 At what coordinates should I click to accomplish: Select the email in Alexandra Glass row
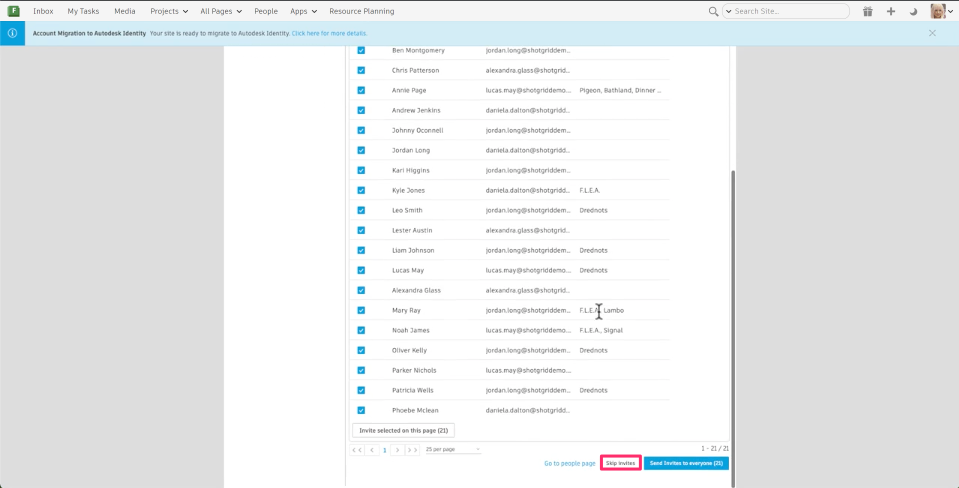[528, 290]
